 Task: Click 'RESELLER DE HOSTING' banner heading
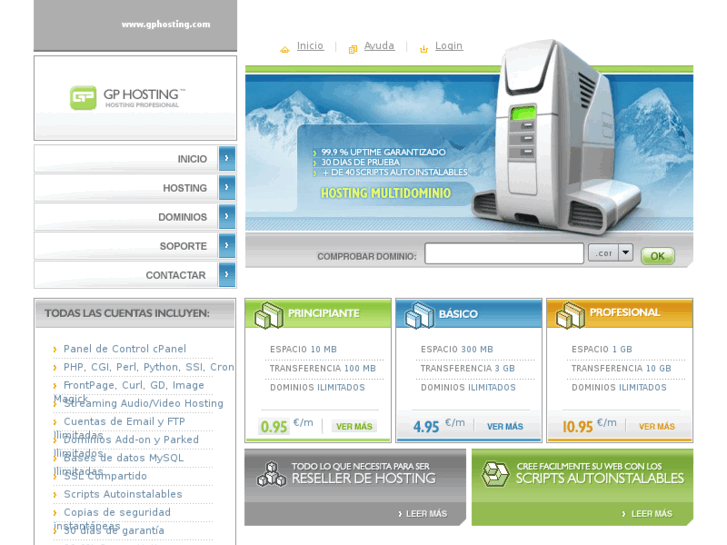pyautogui.click(x=364, y=479)
